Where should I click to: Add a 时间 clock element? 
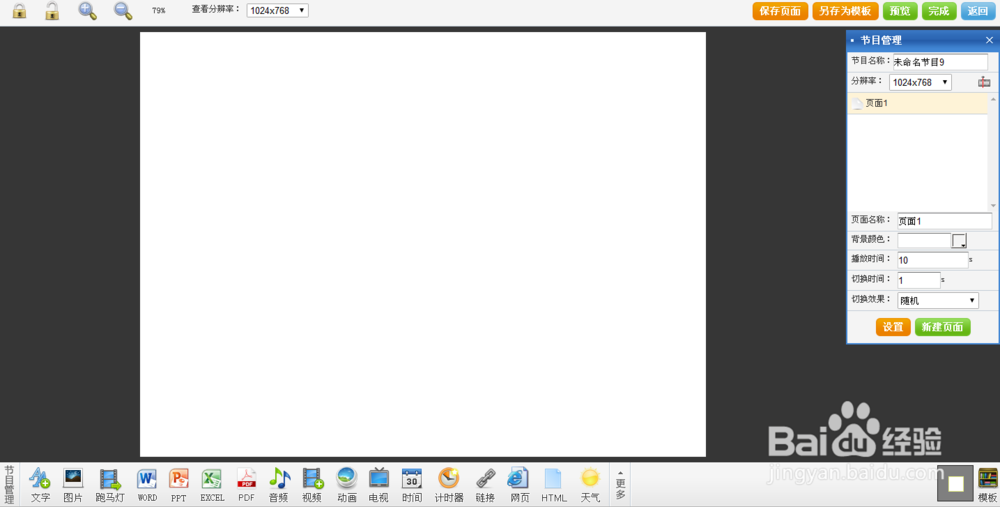[412, 485]
